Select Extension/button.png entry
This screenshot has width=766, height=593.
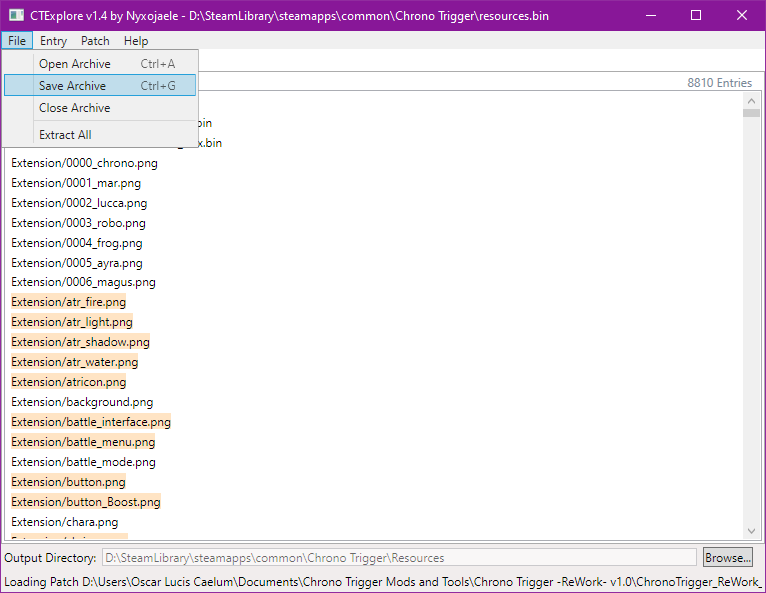[68, 482]
